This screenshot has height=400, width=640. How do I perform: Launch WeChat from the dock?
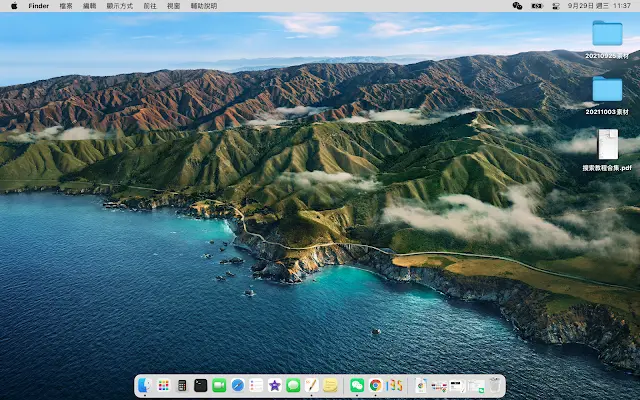tap(357, 385)
